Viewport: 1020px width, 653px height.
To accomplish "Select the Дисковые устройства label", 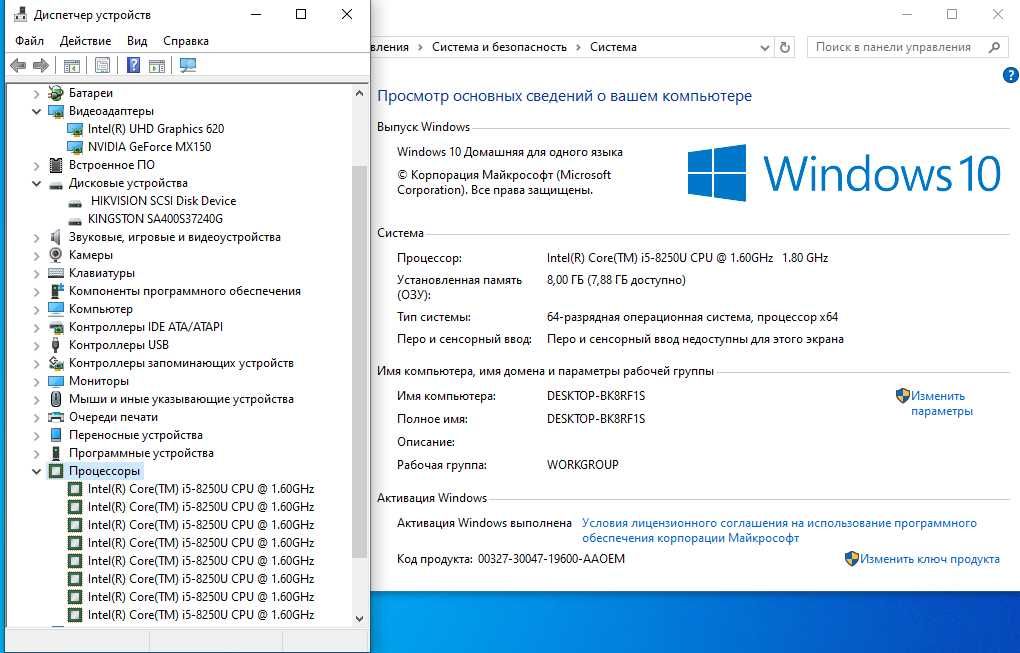I will click(128, 183).
